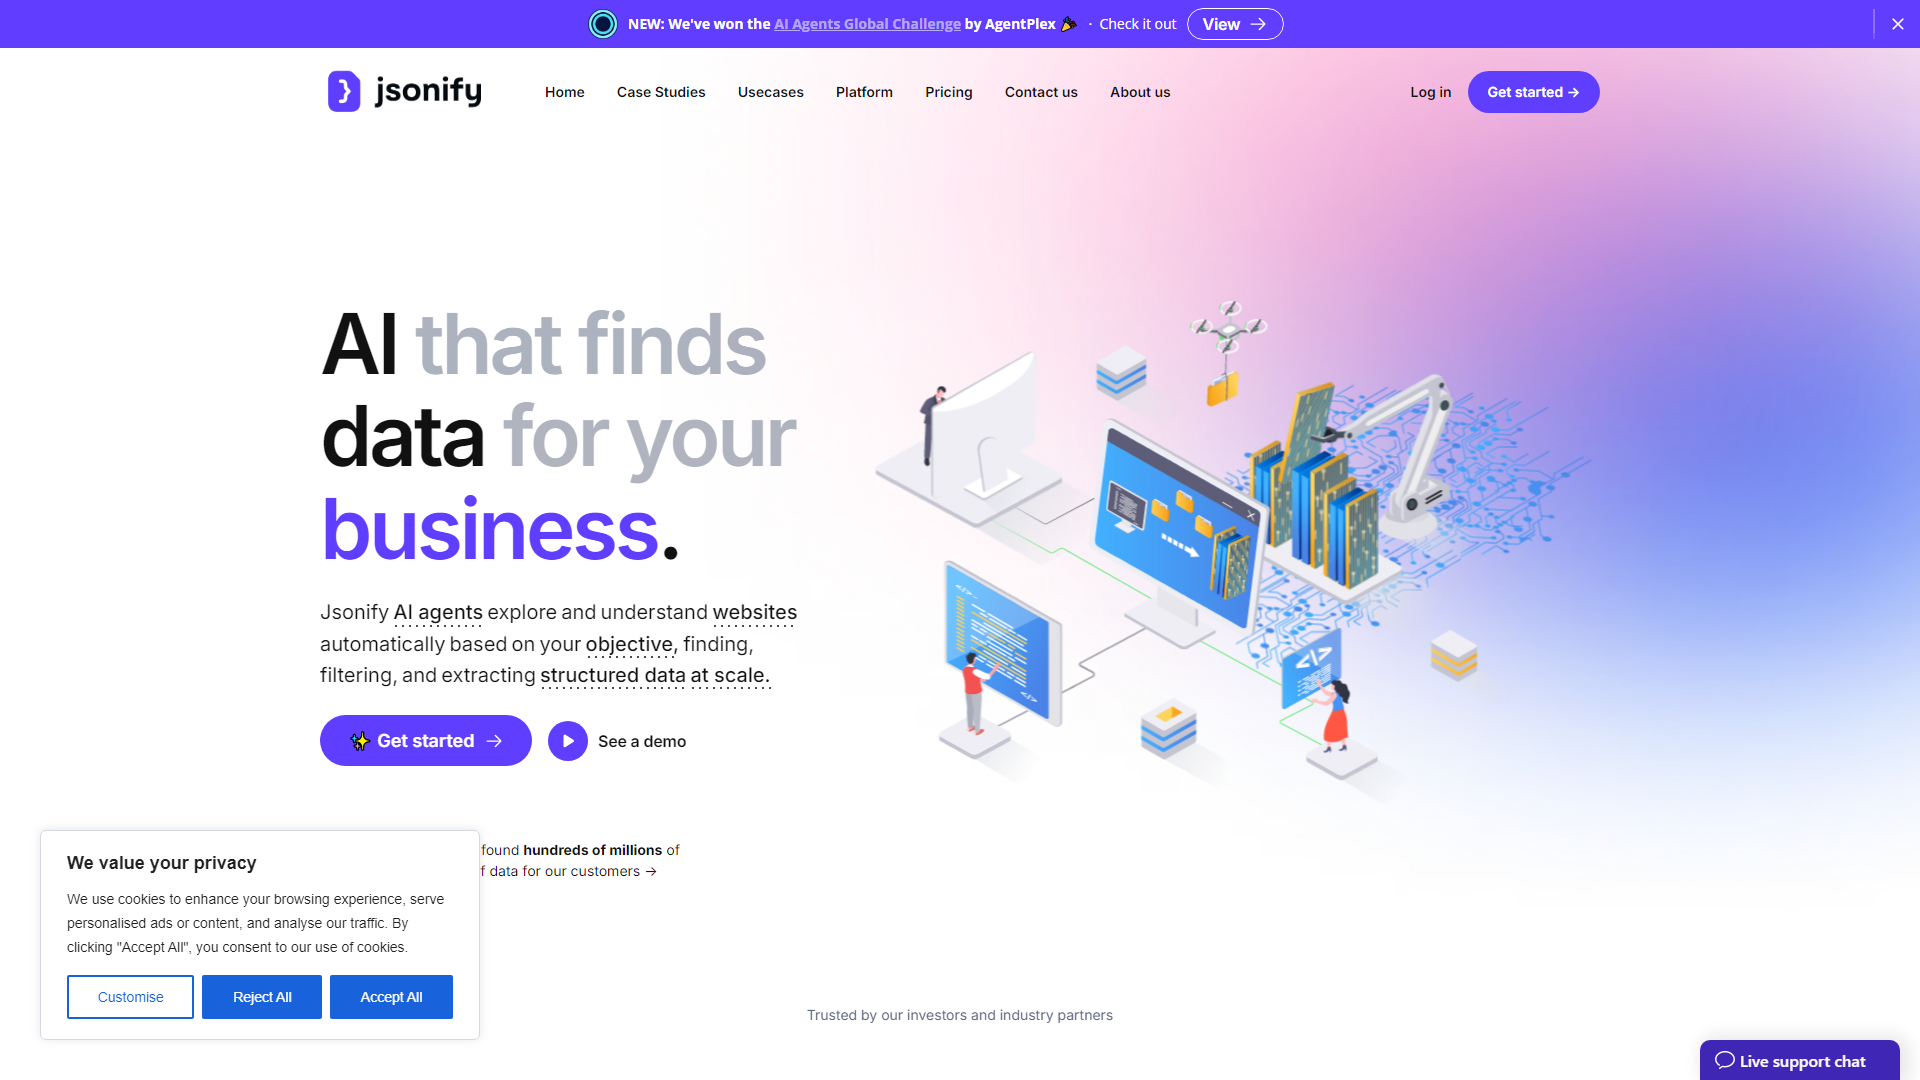The height and width of the screenshot is (1080, 1920).
Task: Expand the About us navigation dropdown
Action: 1139,91
